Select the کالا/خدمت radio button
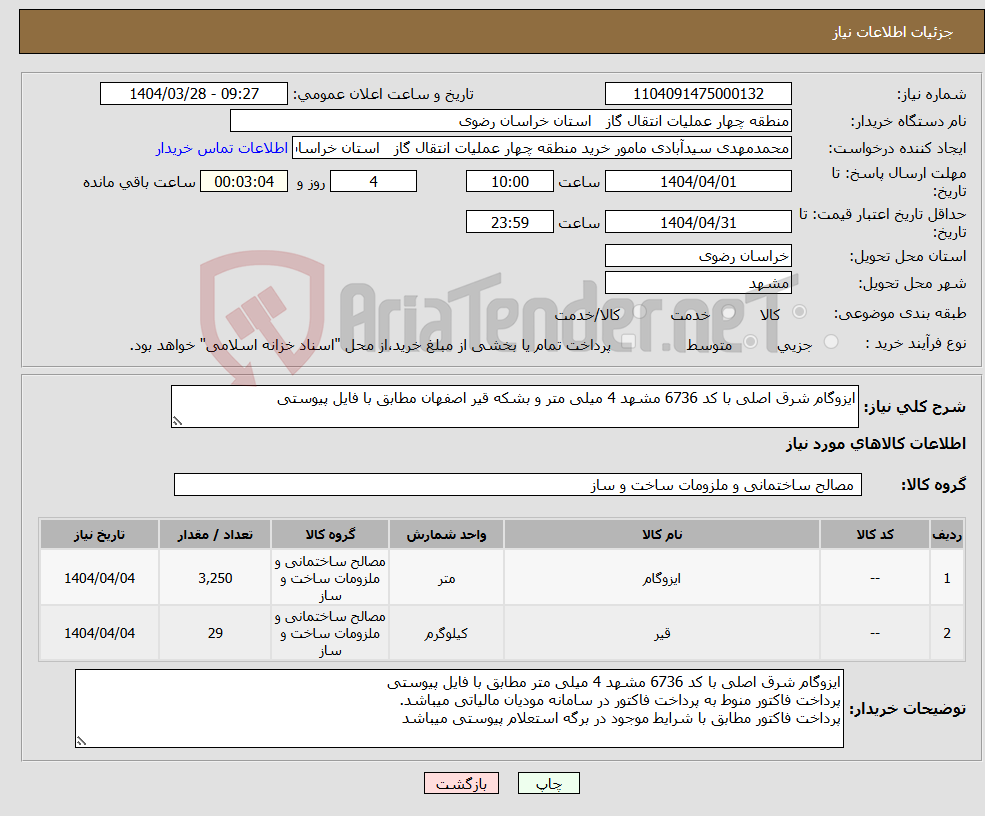985x816 pixels. pyautogui.click(x=639, y=312)
